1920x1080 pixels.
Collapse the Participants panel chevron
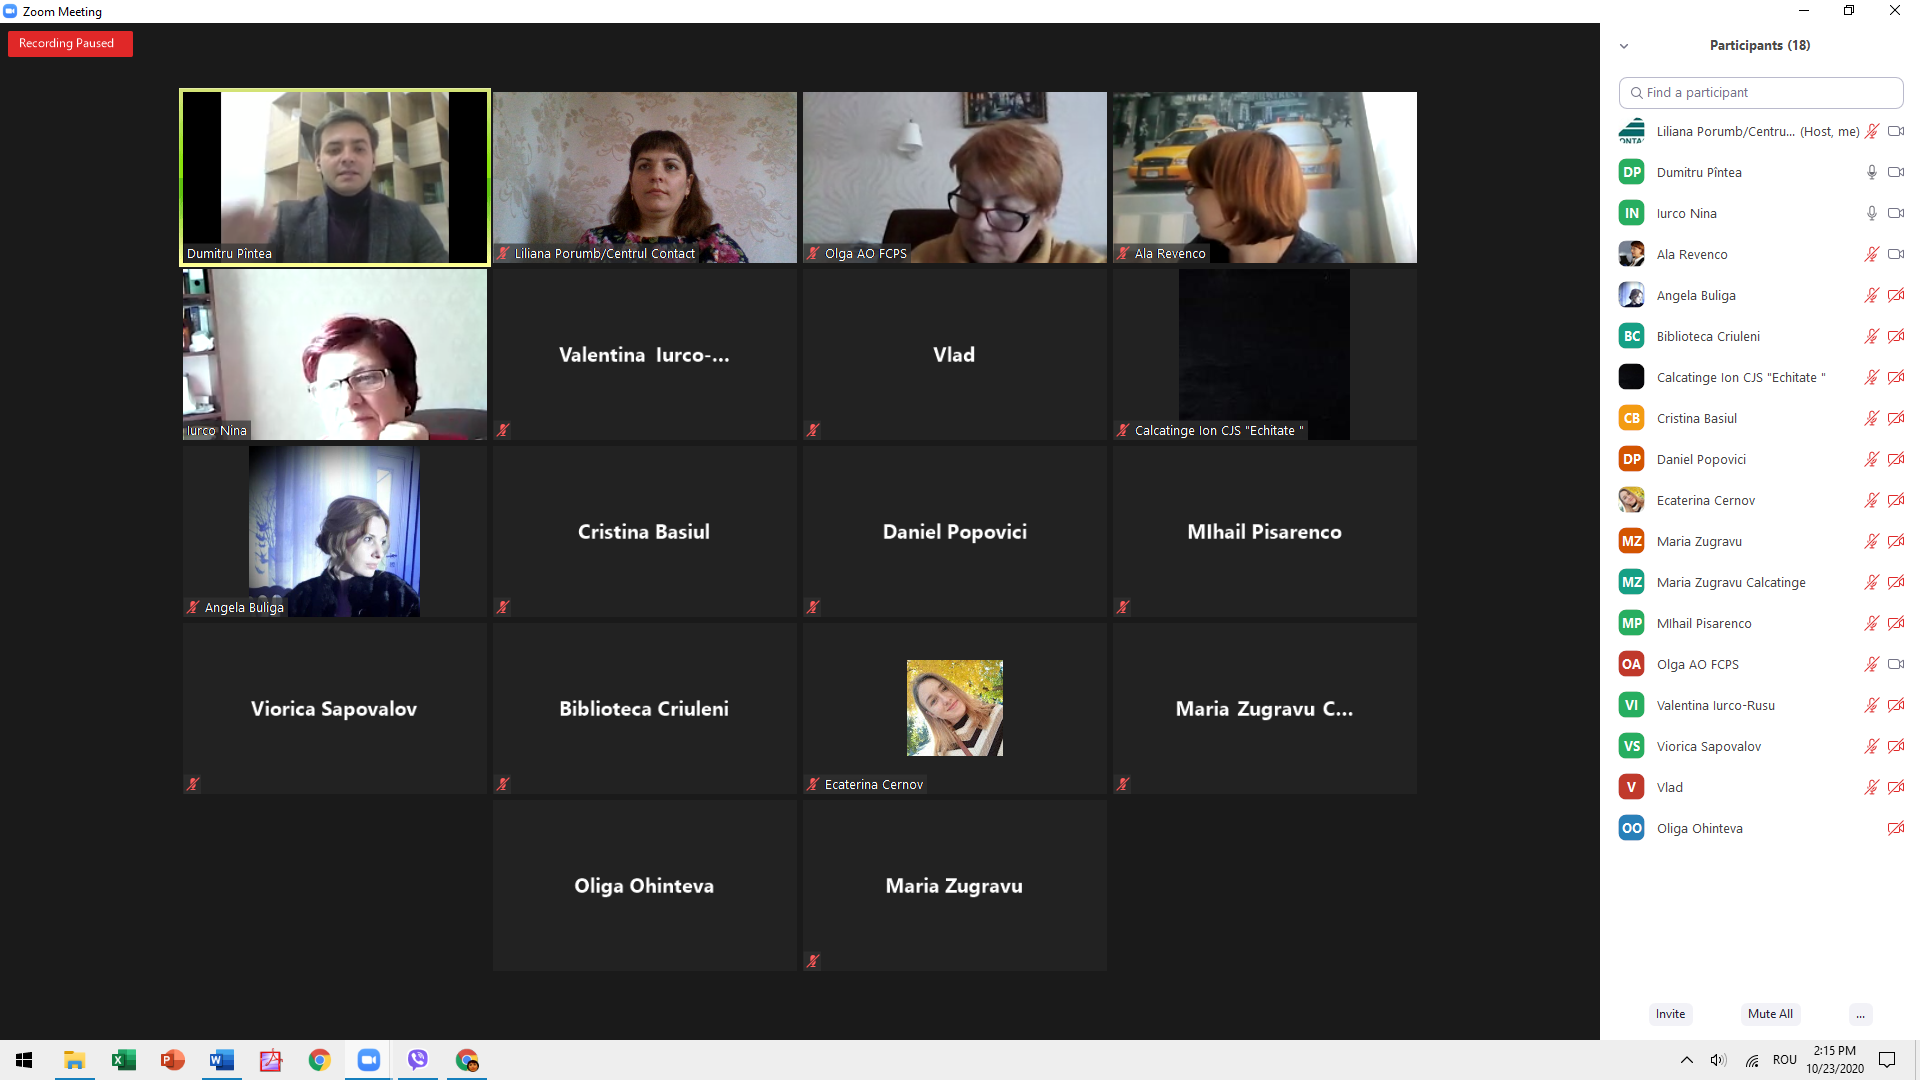pos(1624,46)
